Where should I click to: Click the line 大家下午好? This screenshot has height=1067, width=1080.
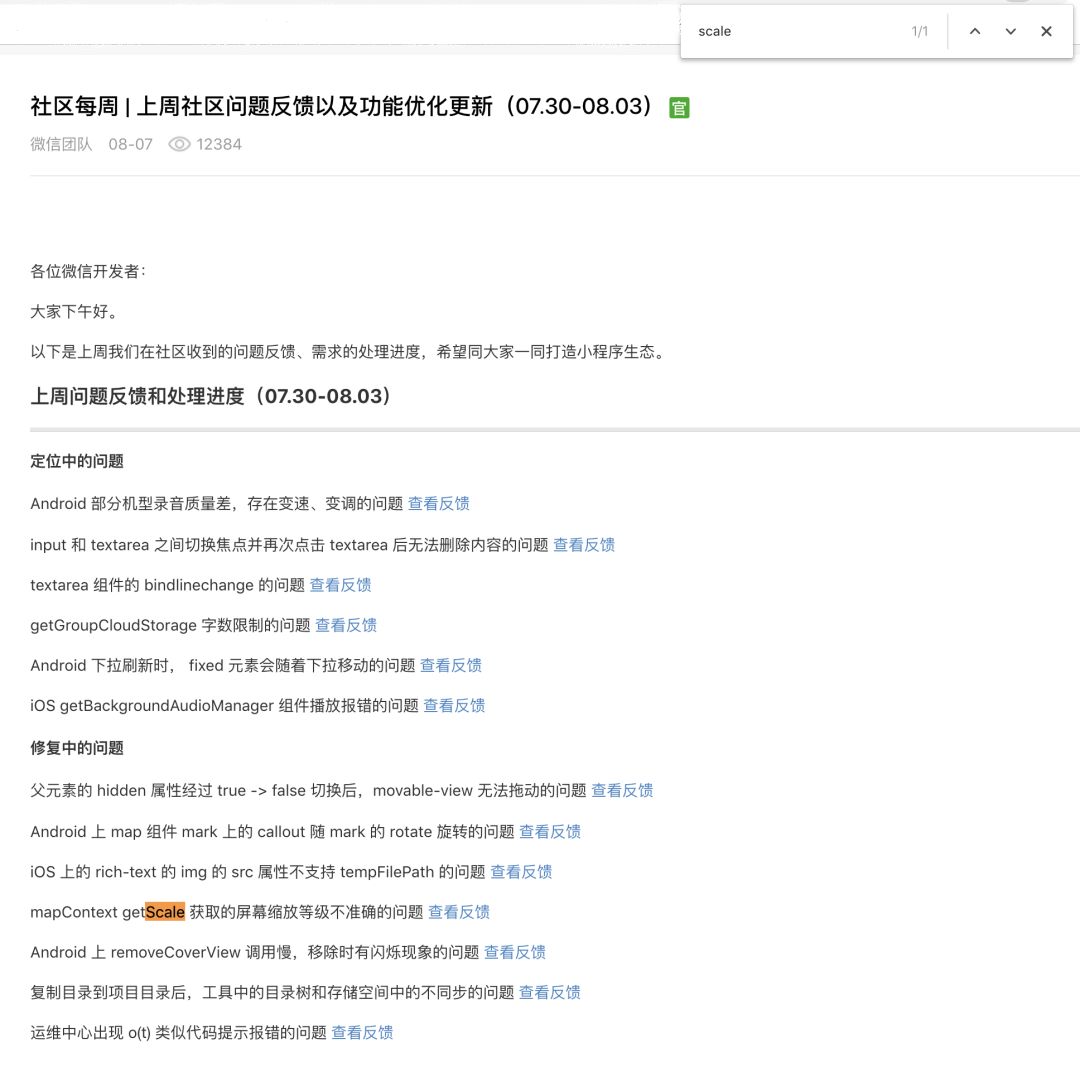pos(76,311)
